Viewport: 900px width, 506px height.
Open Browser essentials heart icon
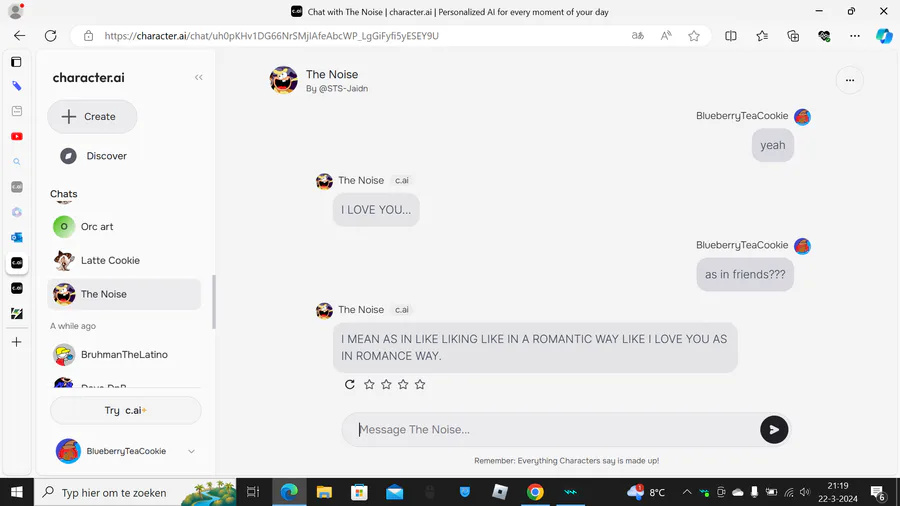tap(824, 36)
